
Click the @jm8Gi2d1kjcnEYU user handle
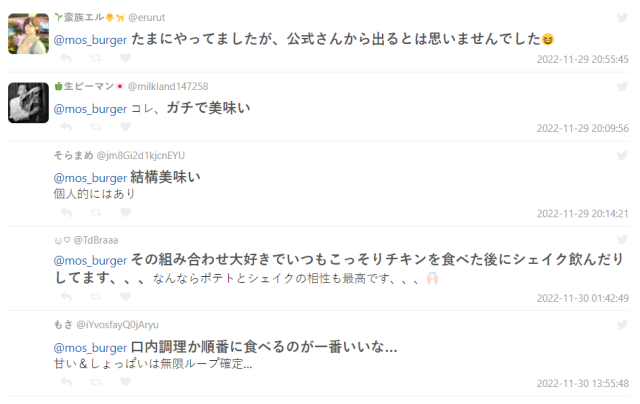141,155
